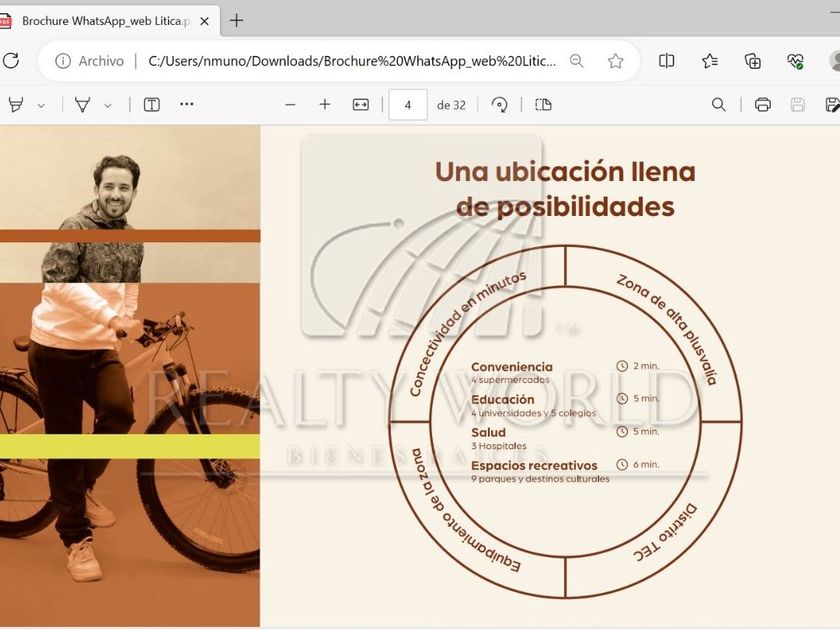Expand the PDF draw tool dropdown arrow
The image size is (840, 630).
pyautogui.click(x=108, y=105)
